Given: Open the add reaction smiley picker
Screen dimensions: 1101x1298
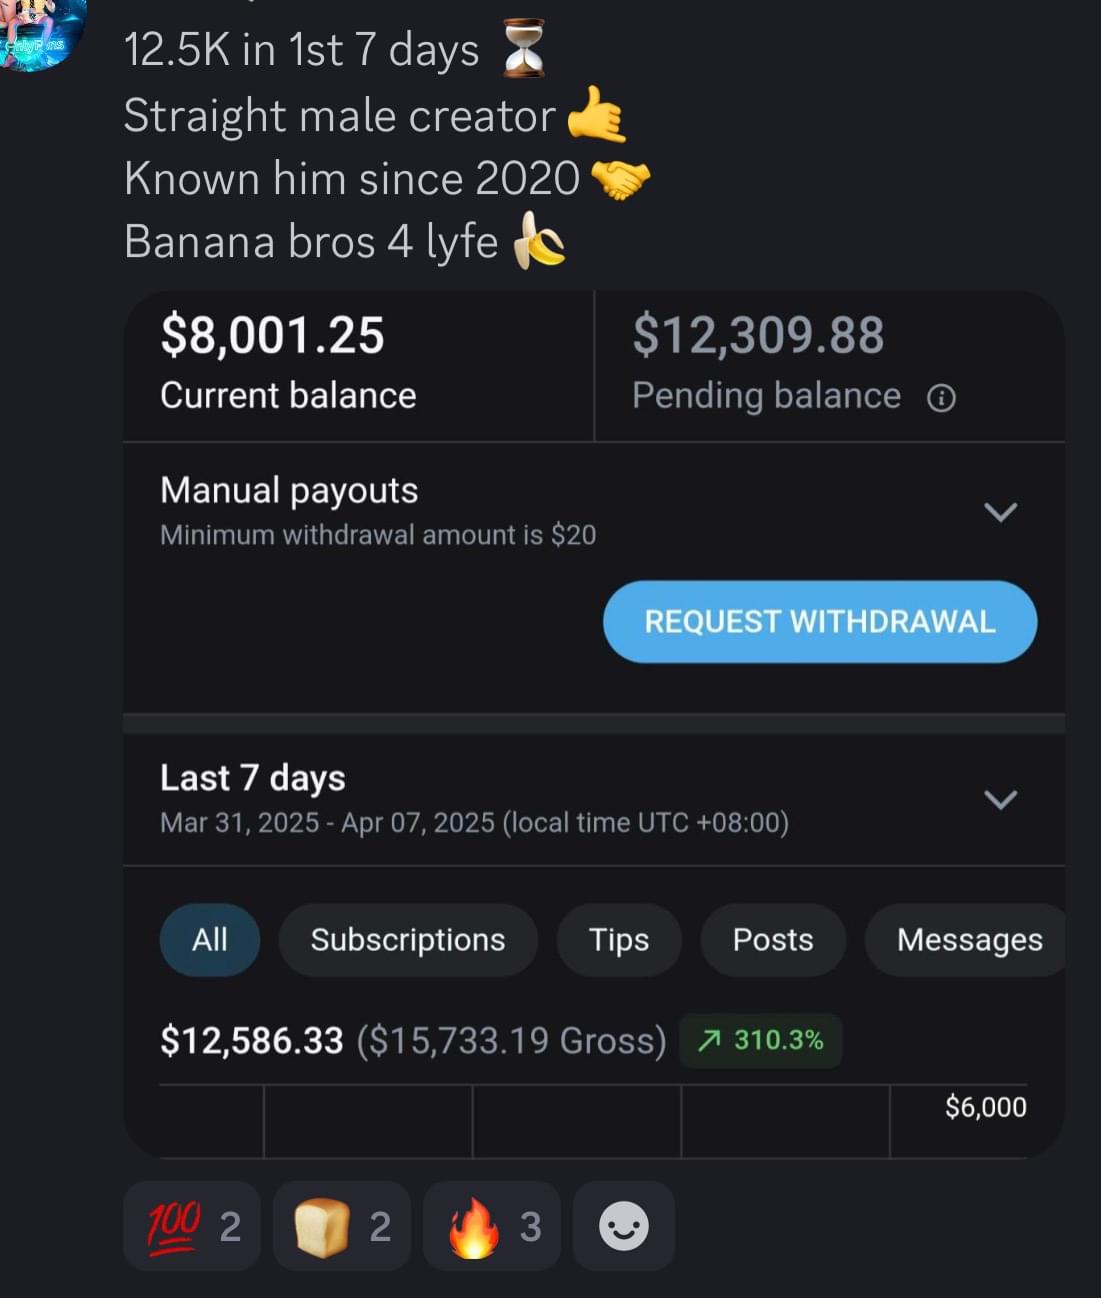Looking at the screenshot, I should pyautogui.click(x=623, y=1226).
